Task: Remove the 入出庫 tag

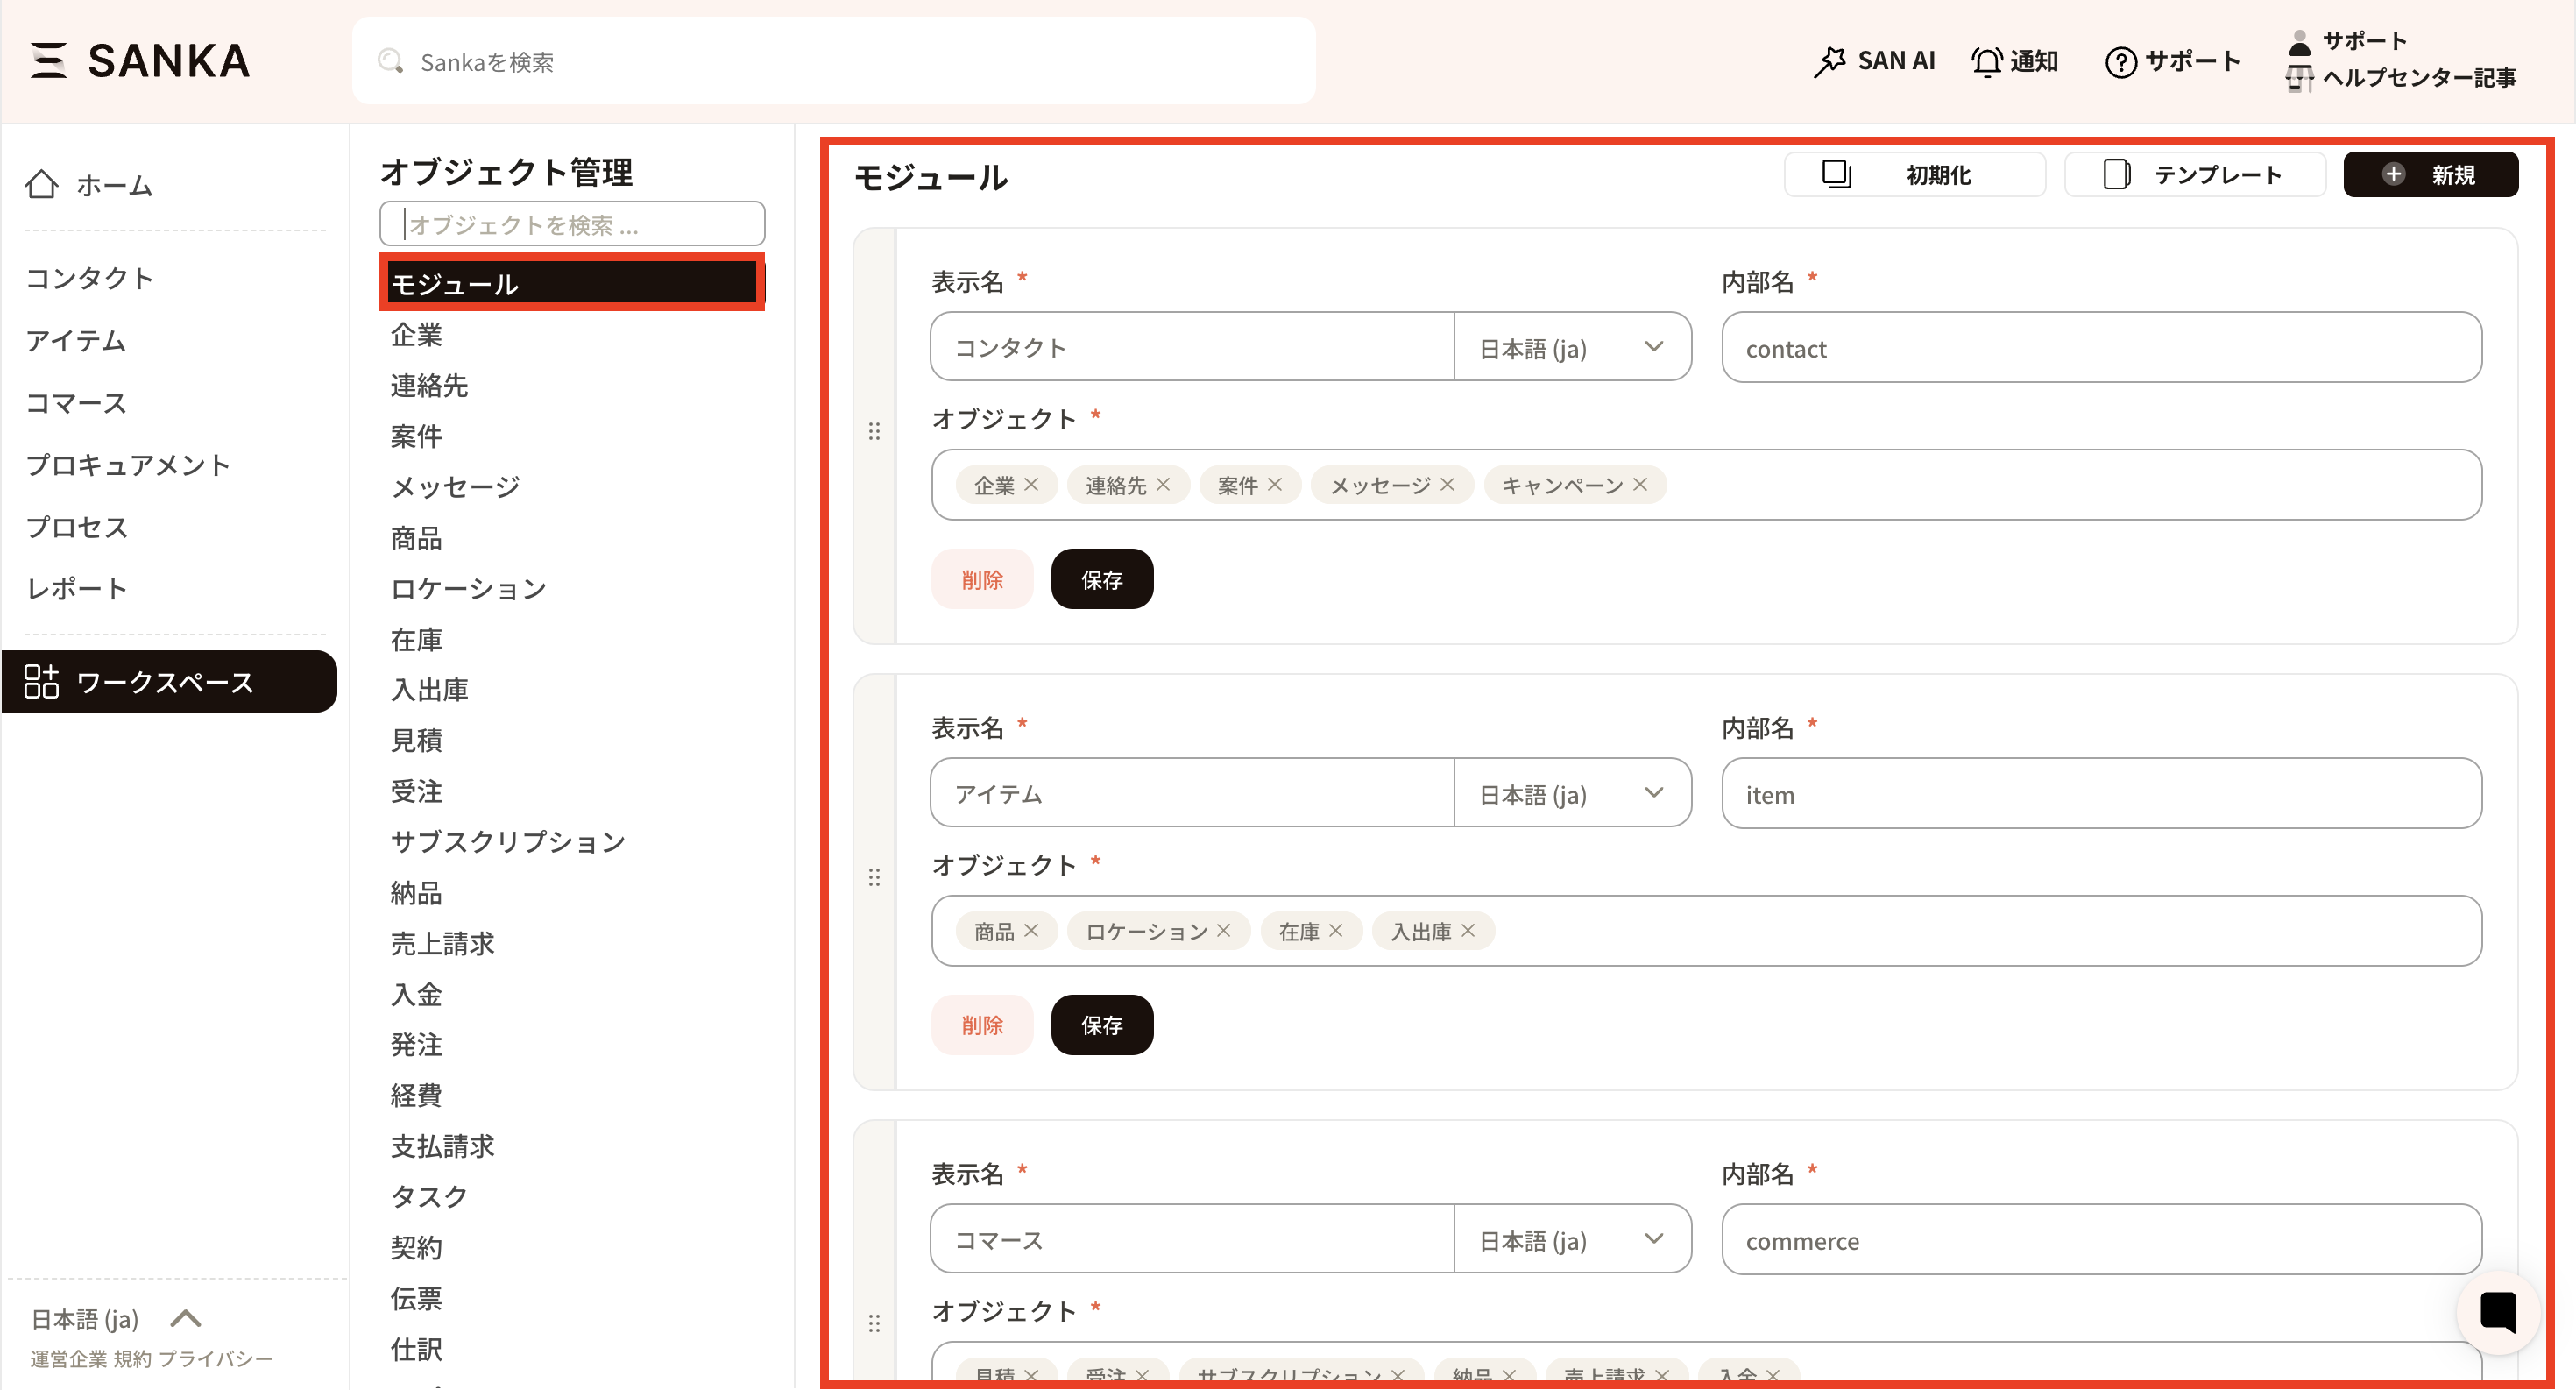Action: tap(1468, 930)
